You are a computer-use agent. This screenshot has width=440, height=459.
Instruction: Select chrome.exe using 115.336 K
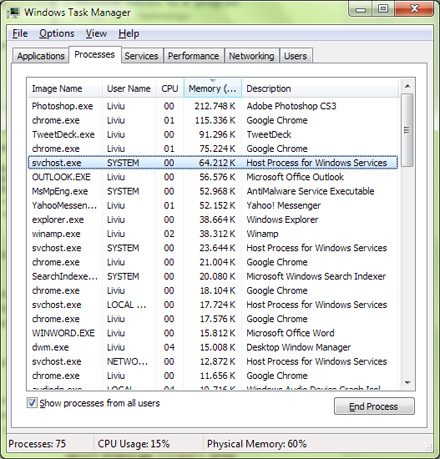pyautogui.click(x=213, y=120)
